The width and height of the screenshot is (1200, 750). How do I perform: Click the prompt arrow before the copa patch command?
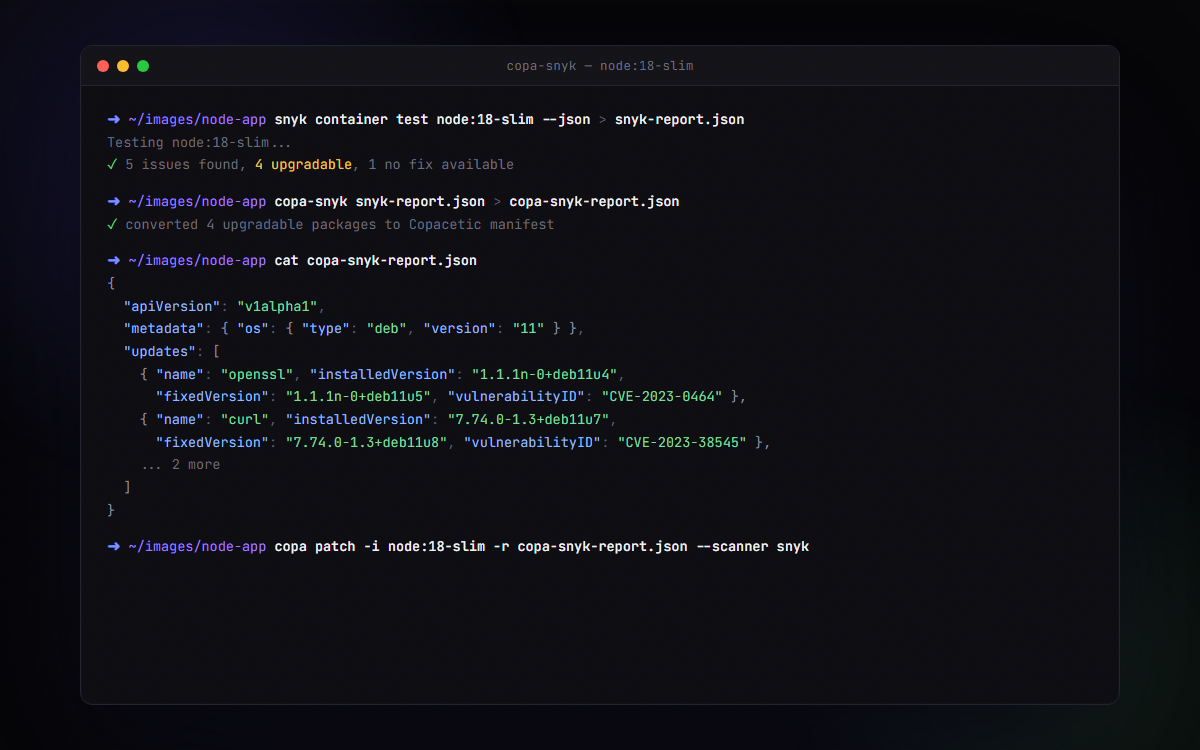click(113, 547)
